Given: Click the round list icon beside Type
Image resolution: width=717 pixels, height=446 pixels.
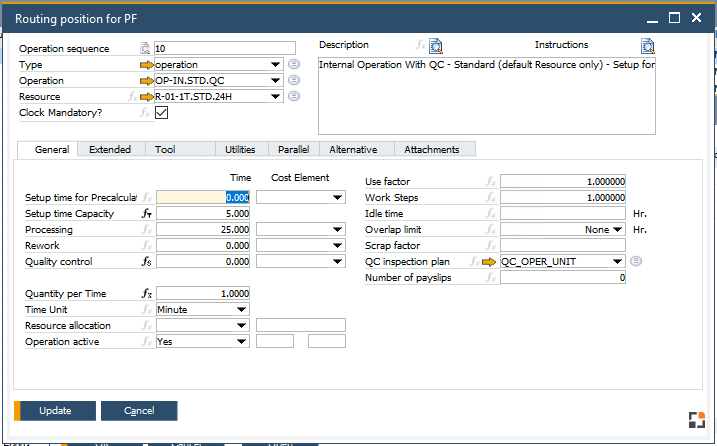Looking at the screenshot, I should click(294, 64).
